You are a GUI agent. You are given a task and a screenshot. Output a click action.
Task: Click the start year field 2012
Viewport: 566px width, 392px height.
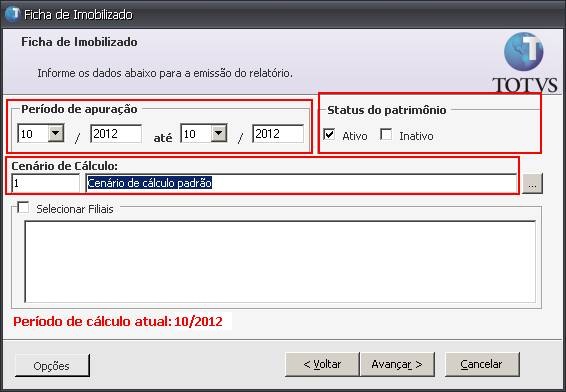coord(116,134)
